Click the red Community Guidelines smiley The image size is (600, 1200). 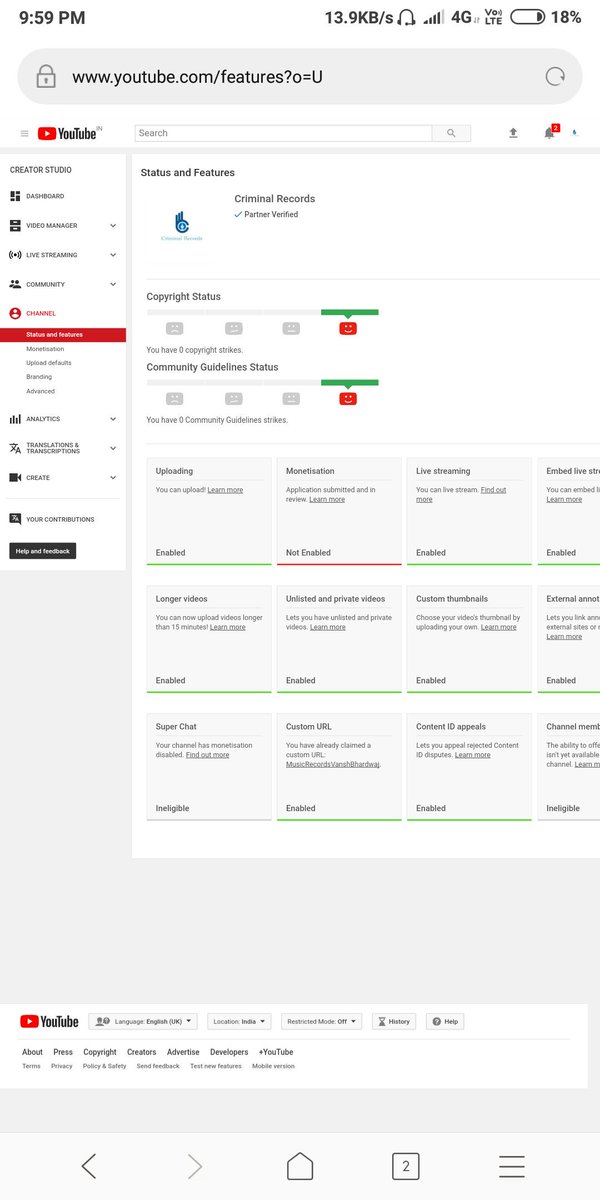tap(348, 398)
